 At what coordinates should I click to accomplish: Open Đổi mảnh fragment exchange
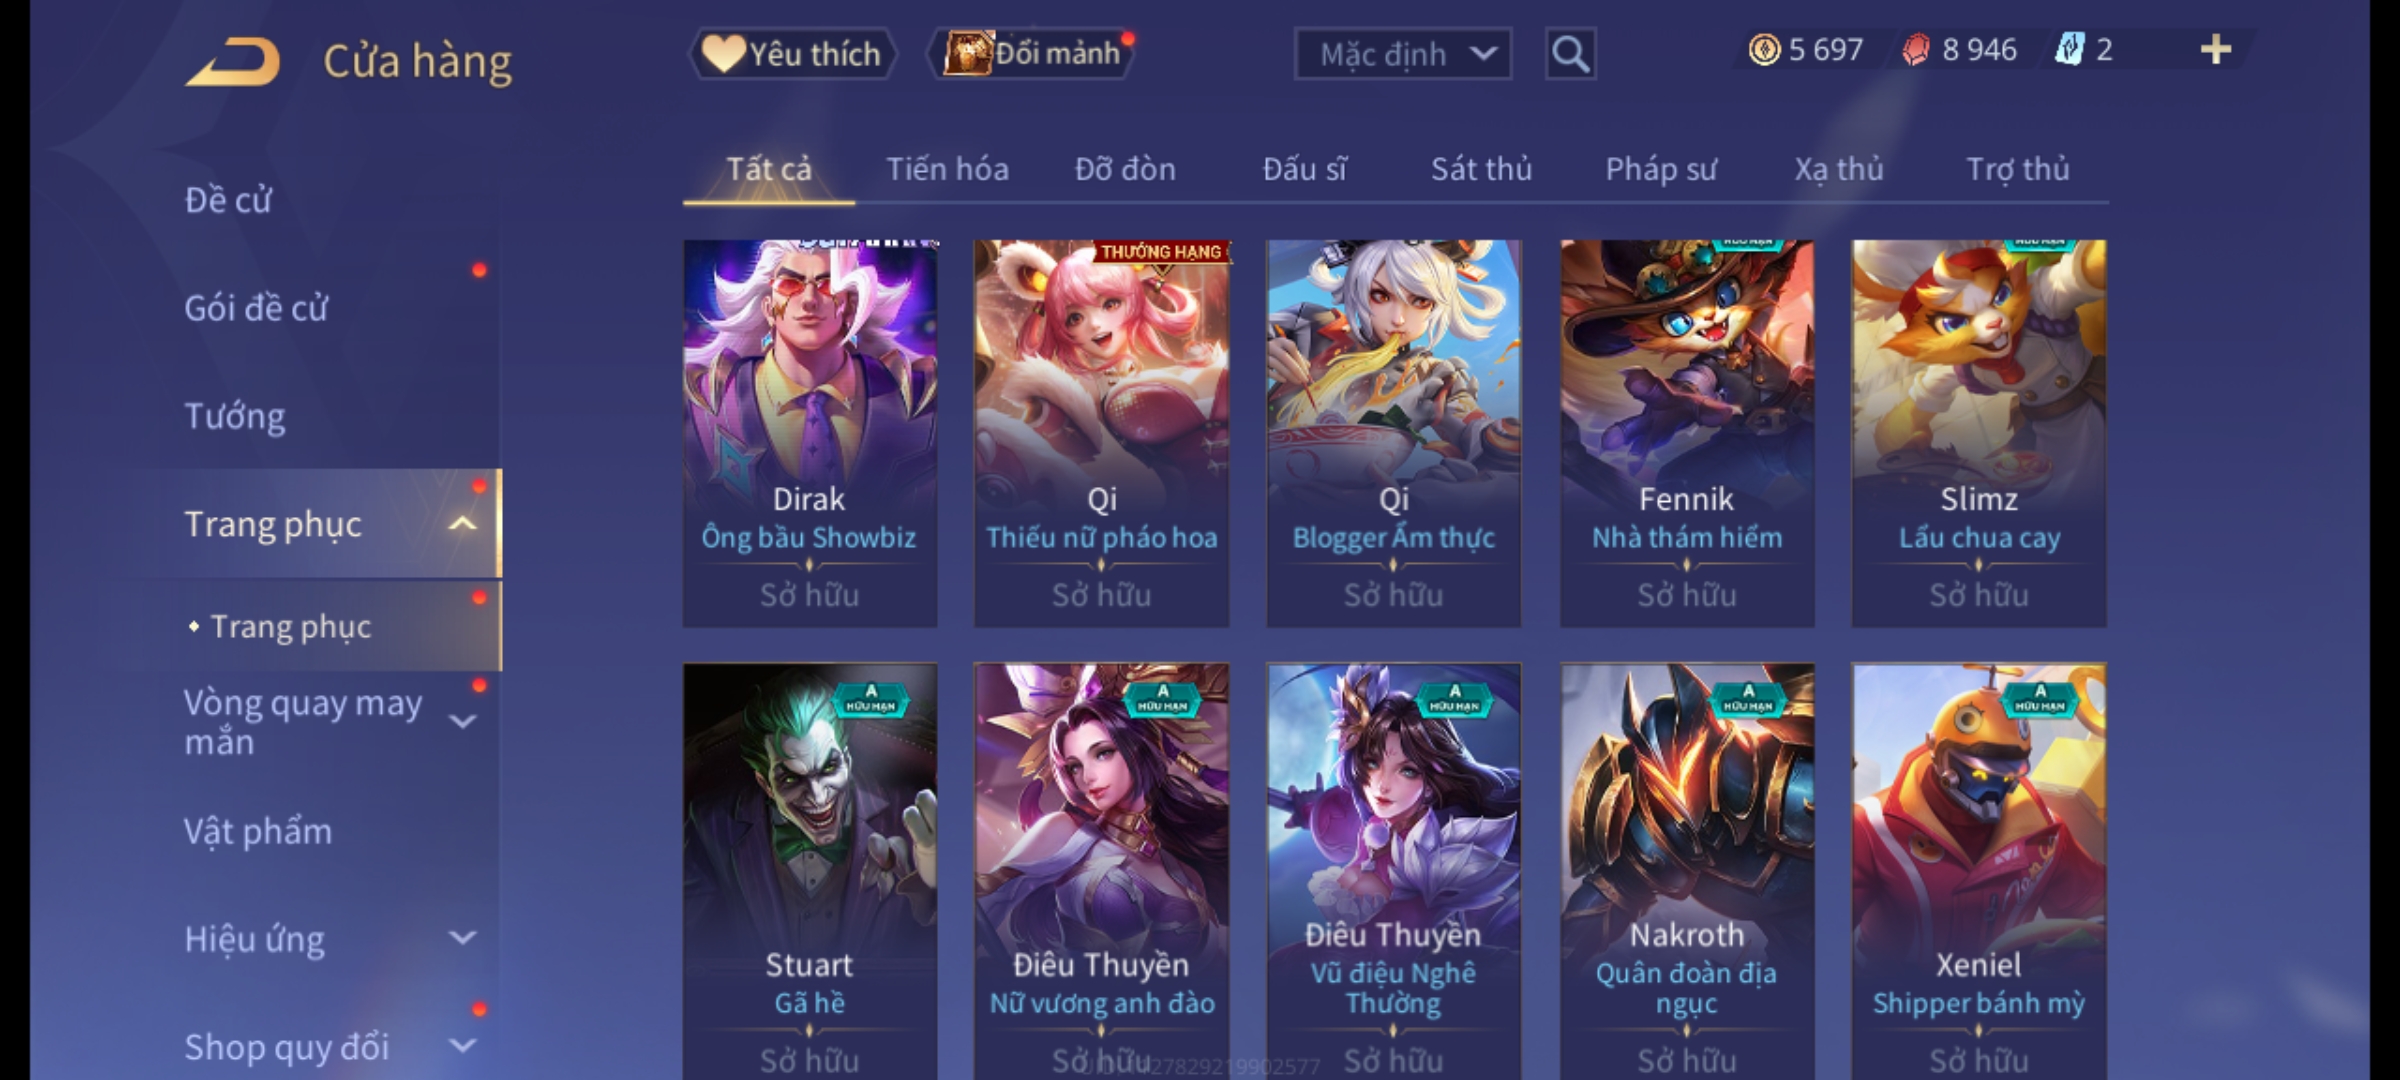1032,54
